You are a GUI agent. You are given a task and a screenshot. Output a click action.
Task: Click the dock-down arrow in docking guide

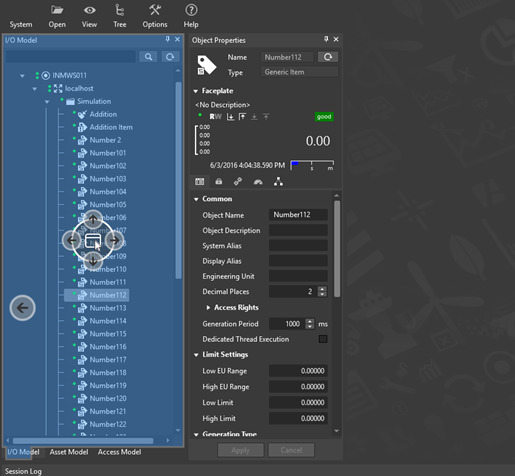(x=93, y=261)
